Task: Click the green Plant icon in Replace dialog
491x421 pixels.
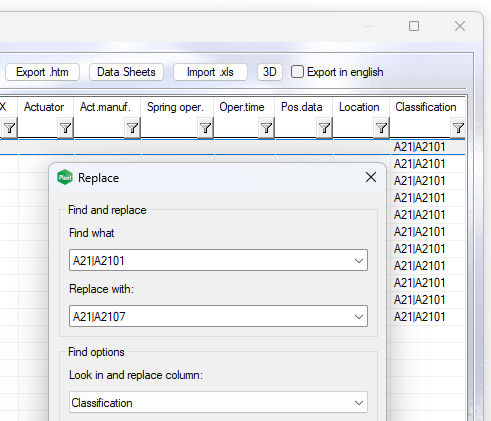Action: click(x=65, y=177)
